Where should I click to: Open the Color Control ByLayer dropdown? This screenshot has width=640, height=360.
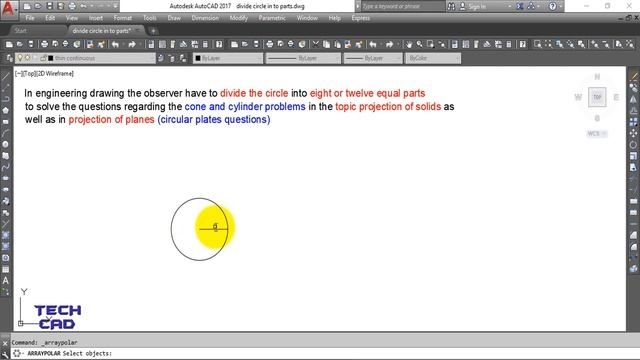(228, 58)
